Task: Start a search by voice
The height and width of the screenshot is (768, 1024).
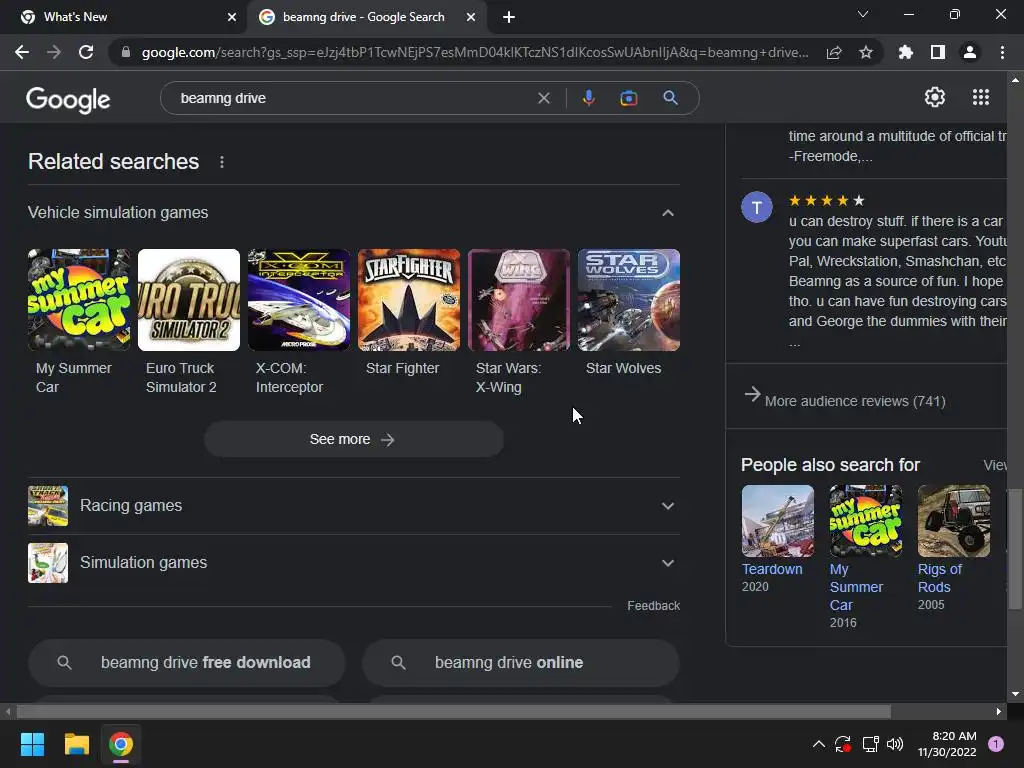Action: pos(588,98)
